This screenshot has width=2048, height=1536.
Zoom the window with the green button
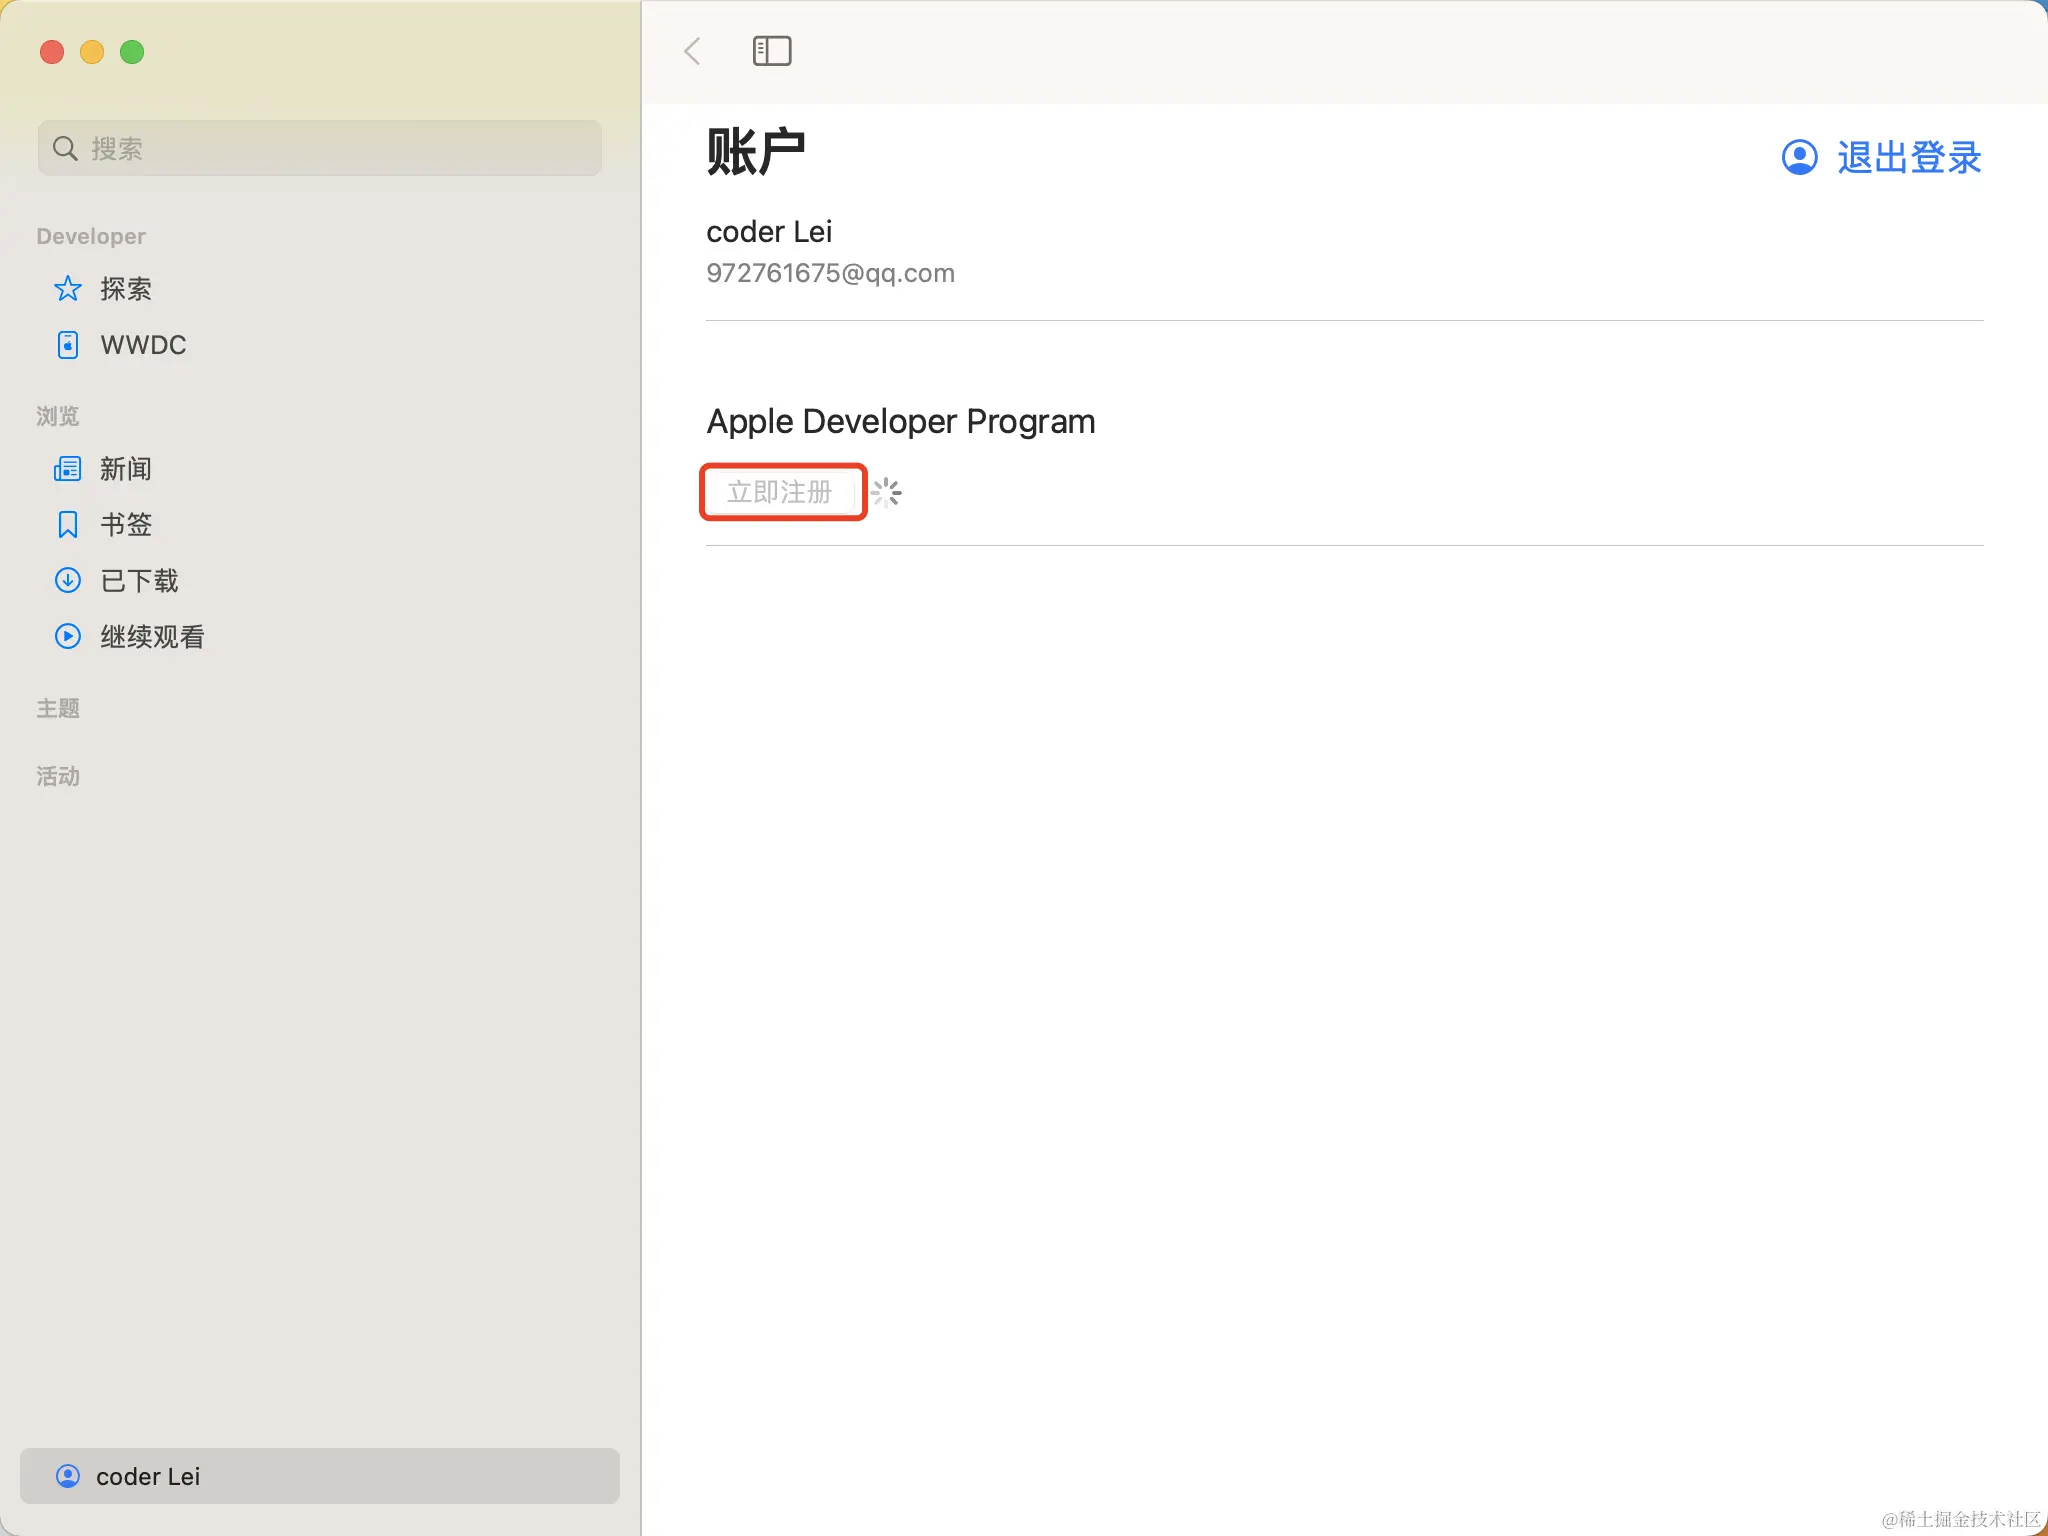[x=132, y=52]
